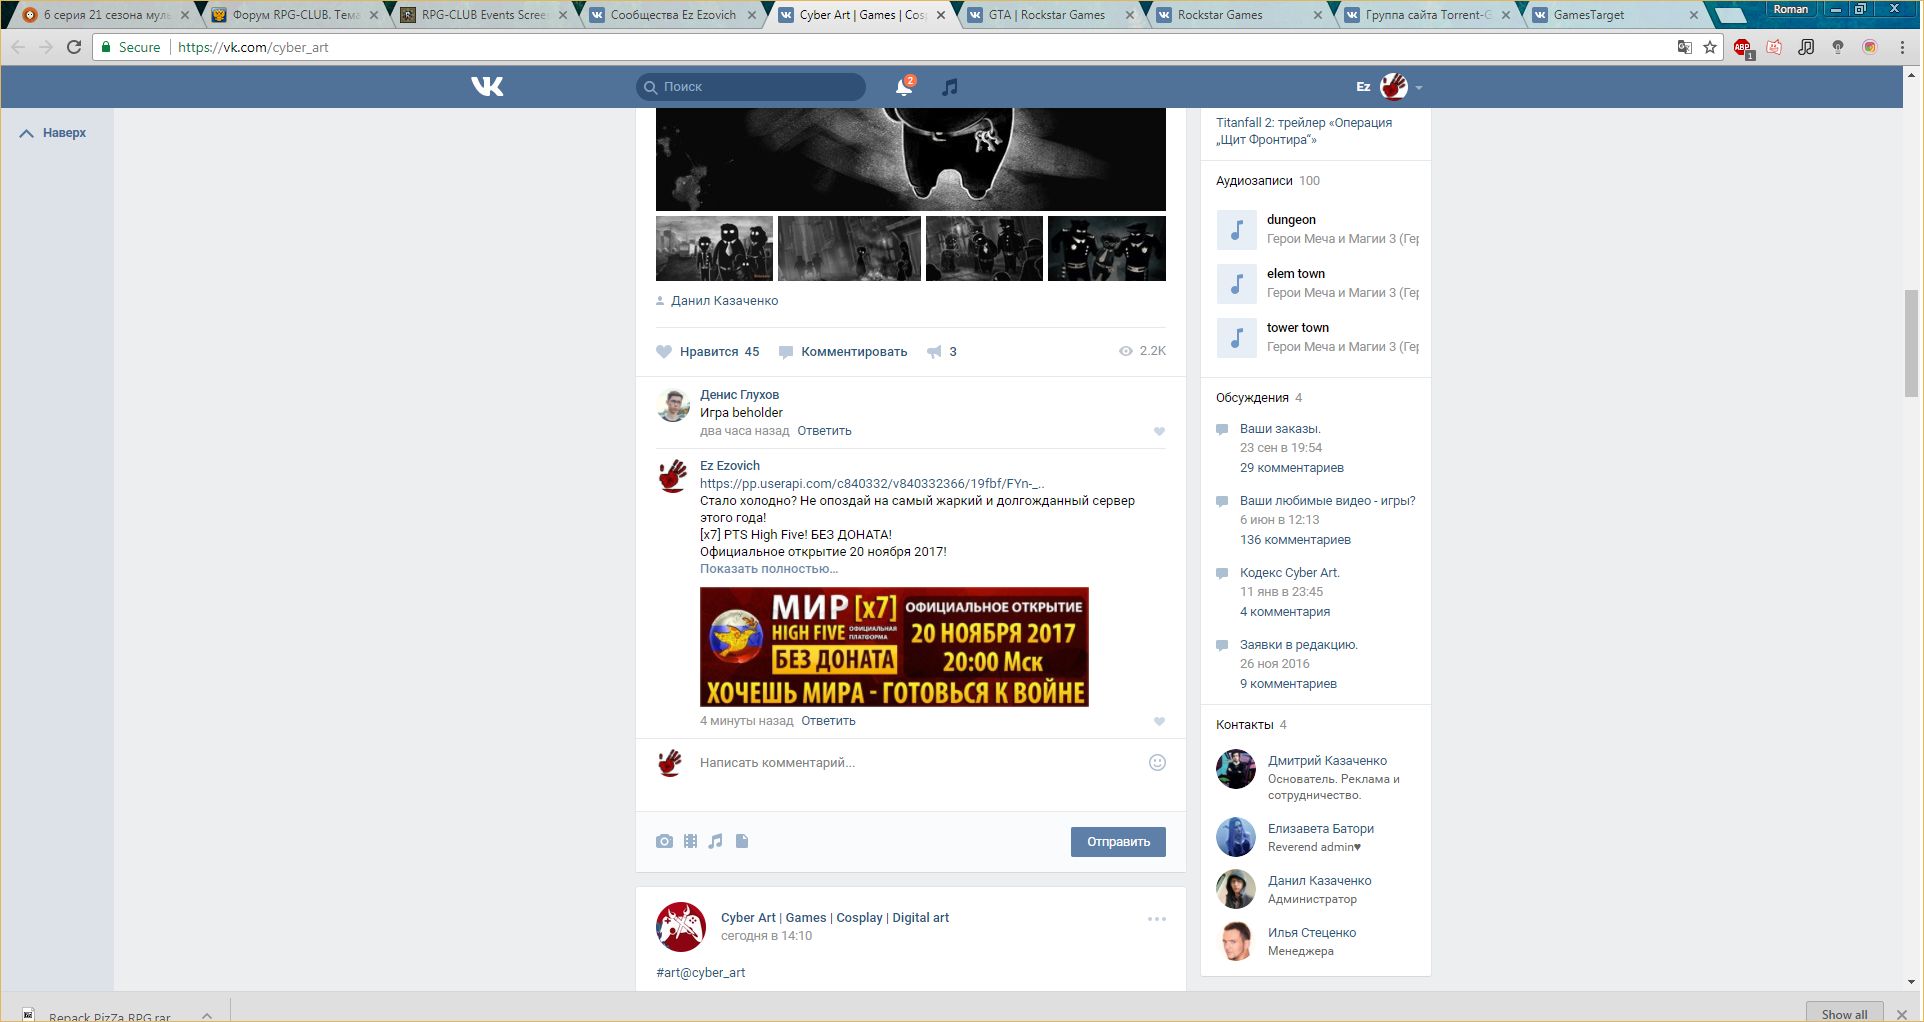The height and width of the screenshot is (1022, 1924).
Task: Like the post with 45 likes
Action: [x=708, y=352]
